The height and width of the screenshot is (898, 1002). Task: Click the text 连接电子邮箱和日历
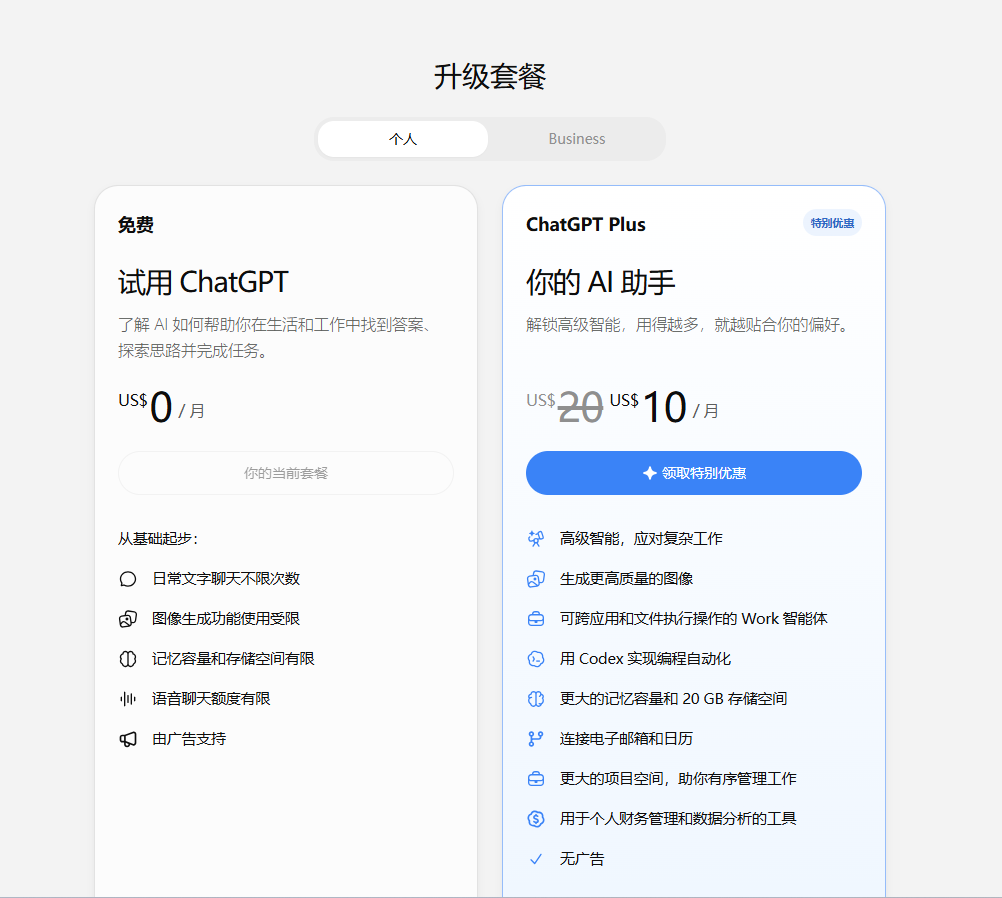click(626, 739)
